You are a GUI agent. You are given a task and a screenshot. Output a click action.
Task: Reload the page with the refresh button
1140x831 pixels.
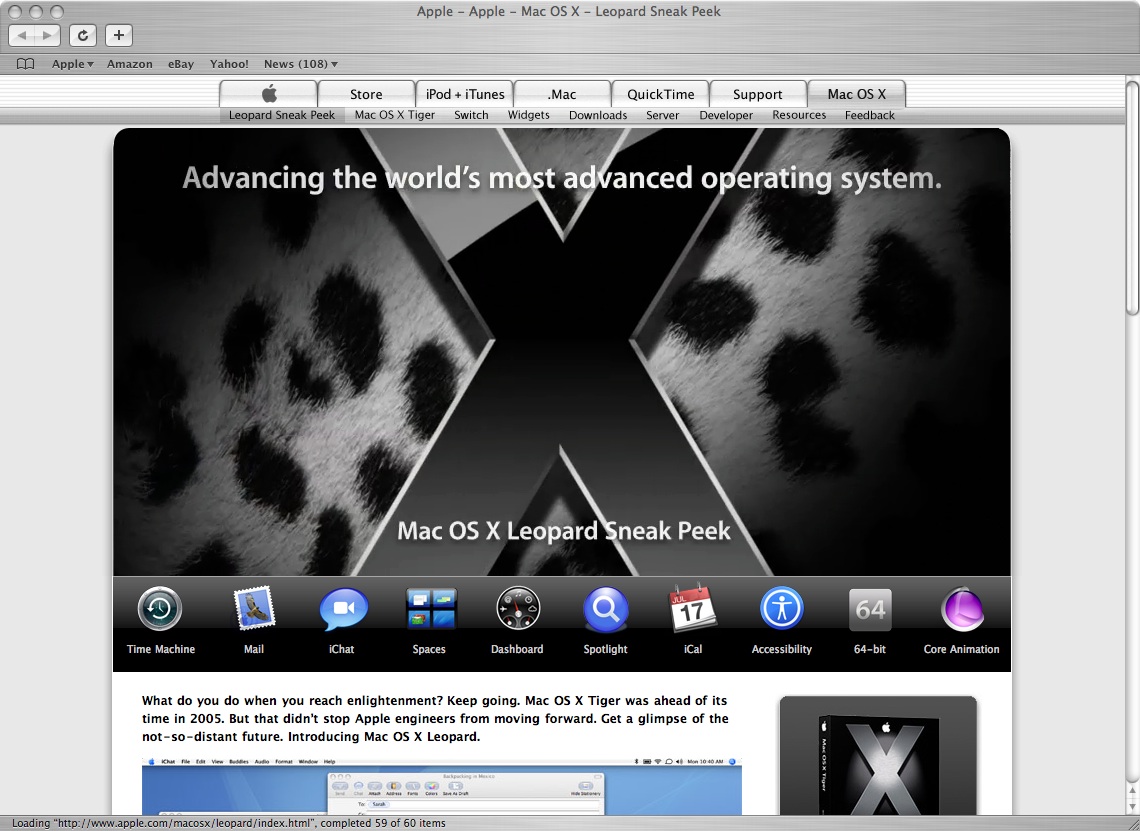click(x=83, y=35)
